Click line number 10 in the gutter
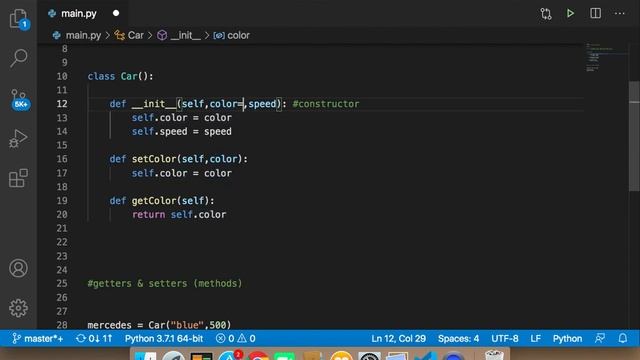Viewport: 640px width, 360px height. point(62,76)
